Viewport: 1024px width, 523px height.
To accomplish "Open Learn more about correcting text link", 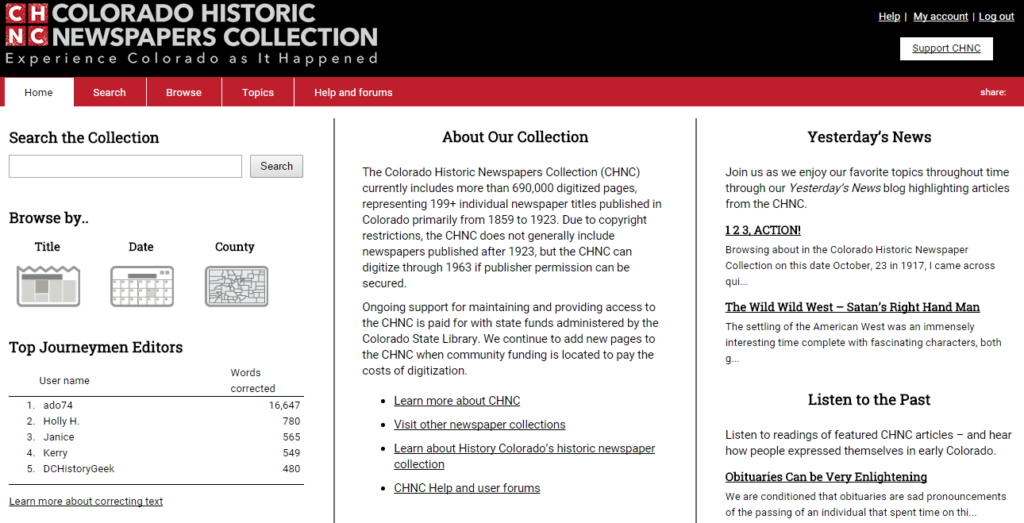I will coord(86,501).
